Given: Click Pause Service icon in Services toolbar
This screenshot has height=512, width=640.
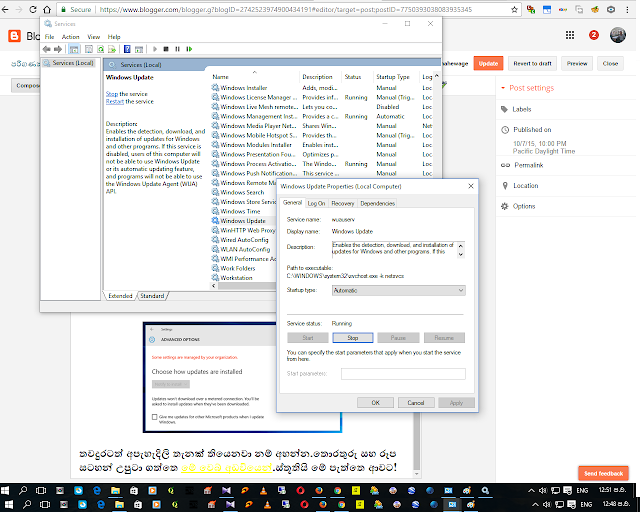Looking at the screenshot, I should (x=178, y=49).
